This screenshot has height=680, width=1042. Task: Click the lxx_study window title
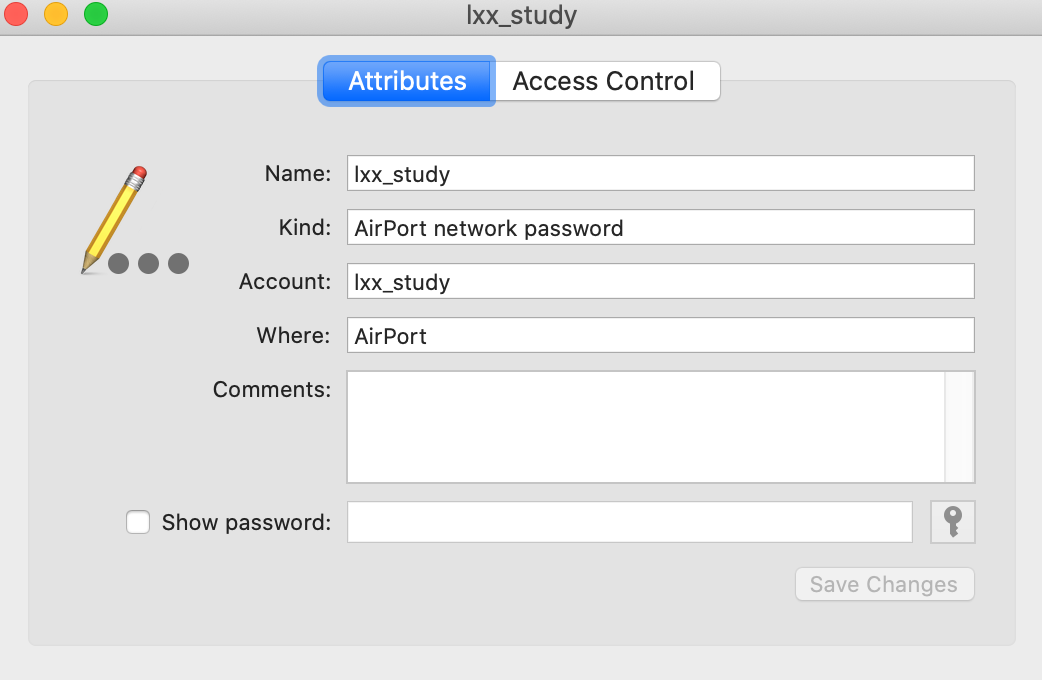click(x=521, y=15)
